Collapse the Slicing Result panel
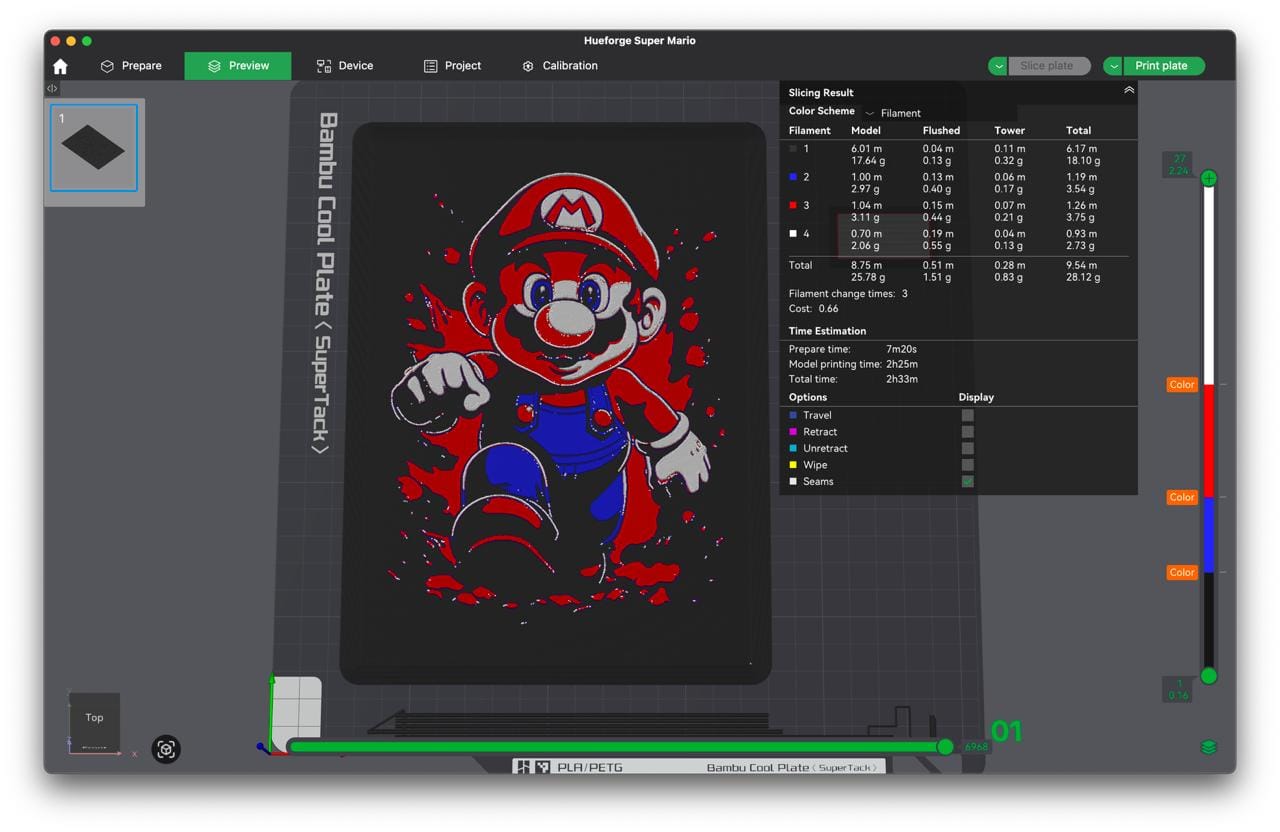1280x832 pixels. 1129,90
